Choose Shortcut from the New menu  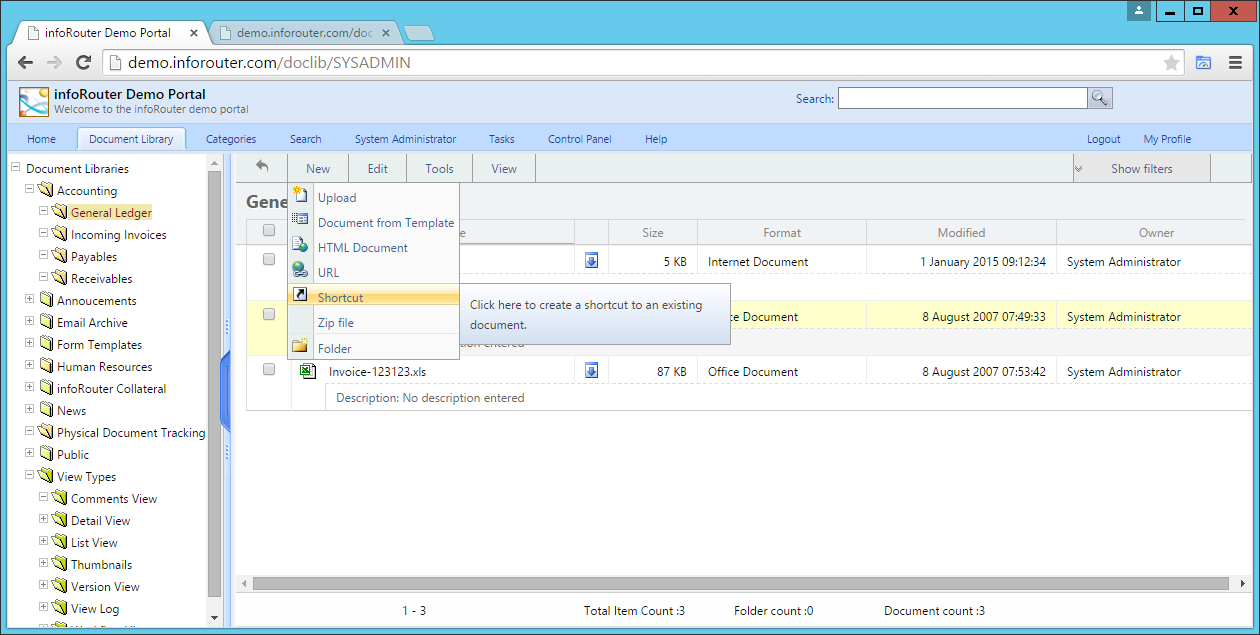tap(373, 297)
